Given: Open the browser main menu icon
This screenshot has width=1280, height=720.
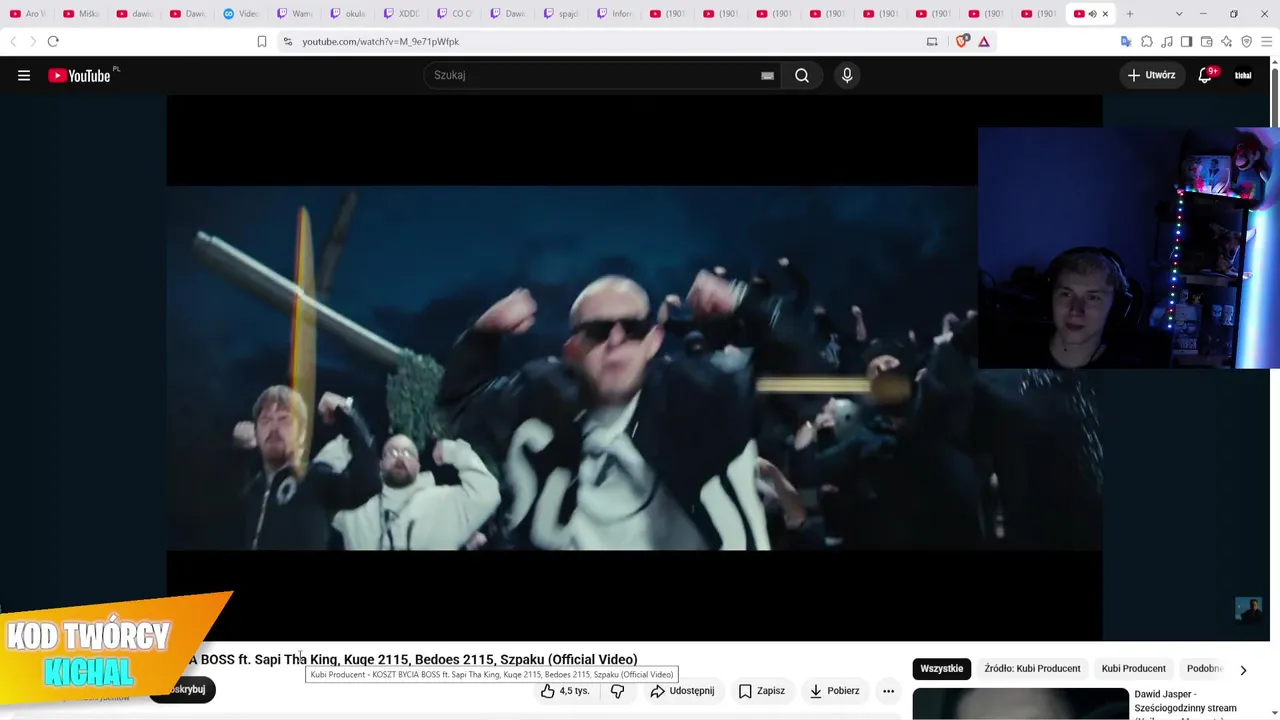Looking at the screenshot, I should point(1266,41).
